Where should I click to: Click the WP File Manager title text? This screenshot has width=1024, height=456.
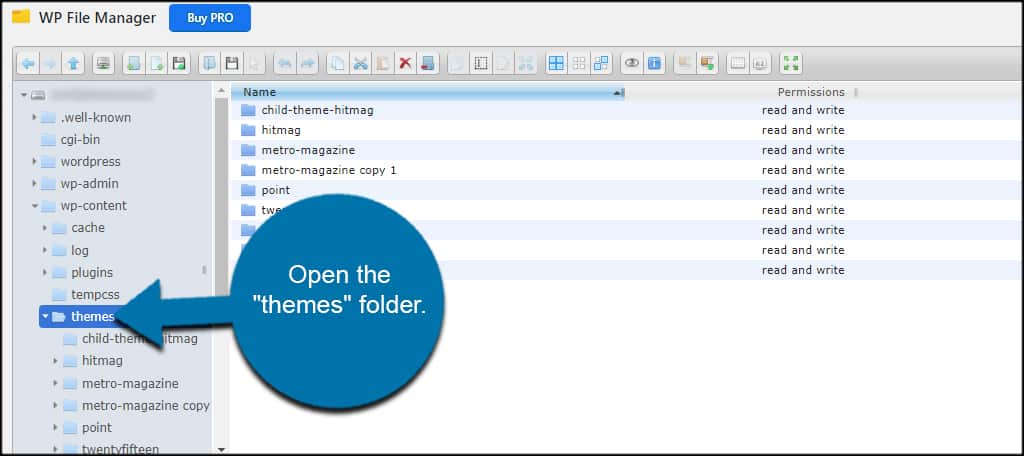(x=97, y=18)
